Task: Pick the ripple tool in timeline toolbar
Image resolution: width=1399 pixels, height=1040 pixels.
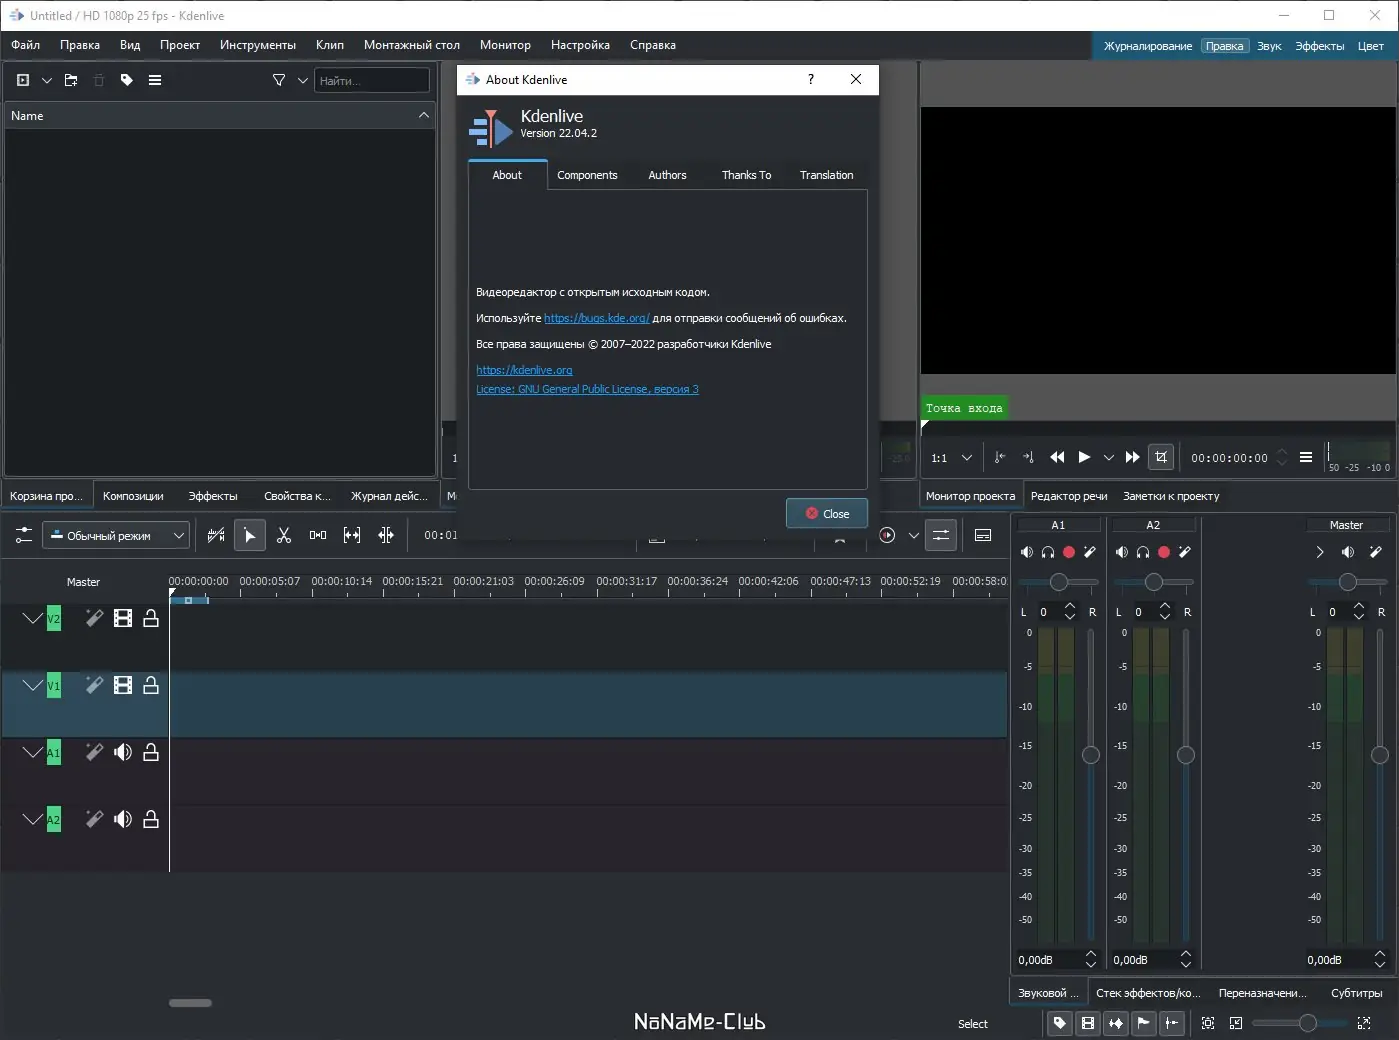Action: click(x=386, y=535)
